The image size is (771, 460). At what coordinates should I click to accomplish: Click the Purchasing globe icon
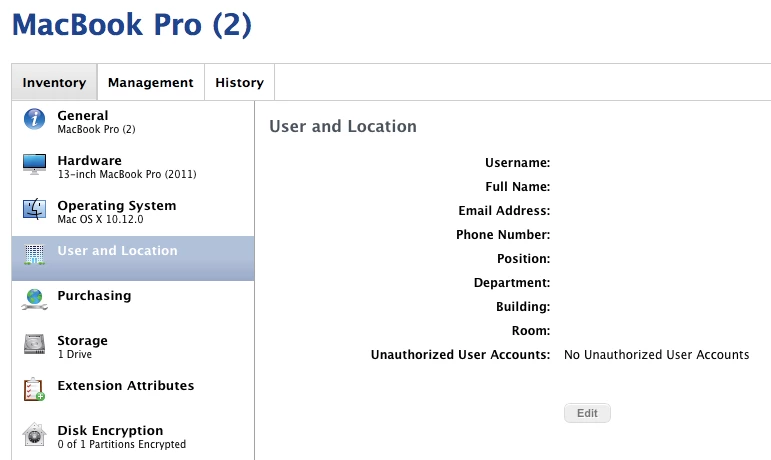tap(34, 299)
